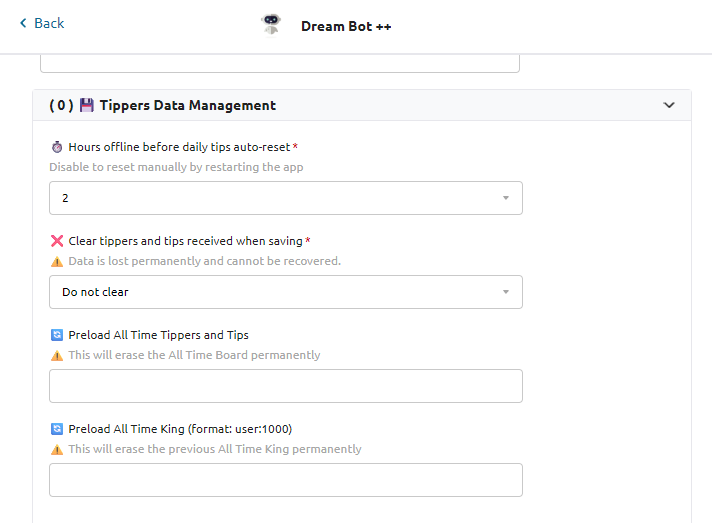The width and height of the screenshot is (712, 523).
Task: Click the red X icon beside Clear tippers
Action: pyautogui.click(x=57, y=241)
